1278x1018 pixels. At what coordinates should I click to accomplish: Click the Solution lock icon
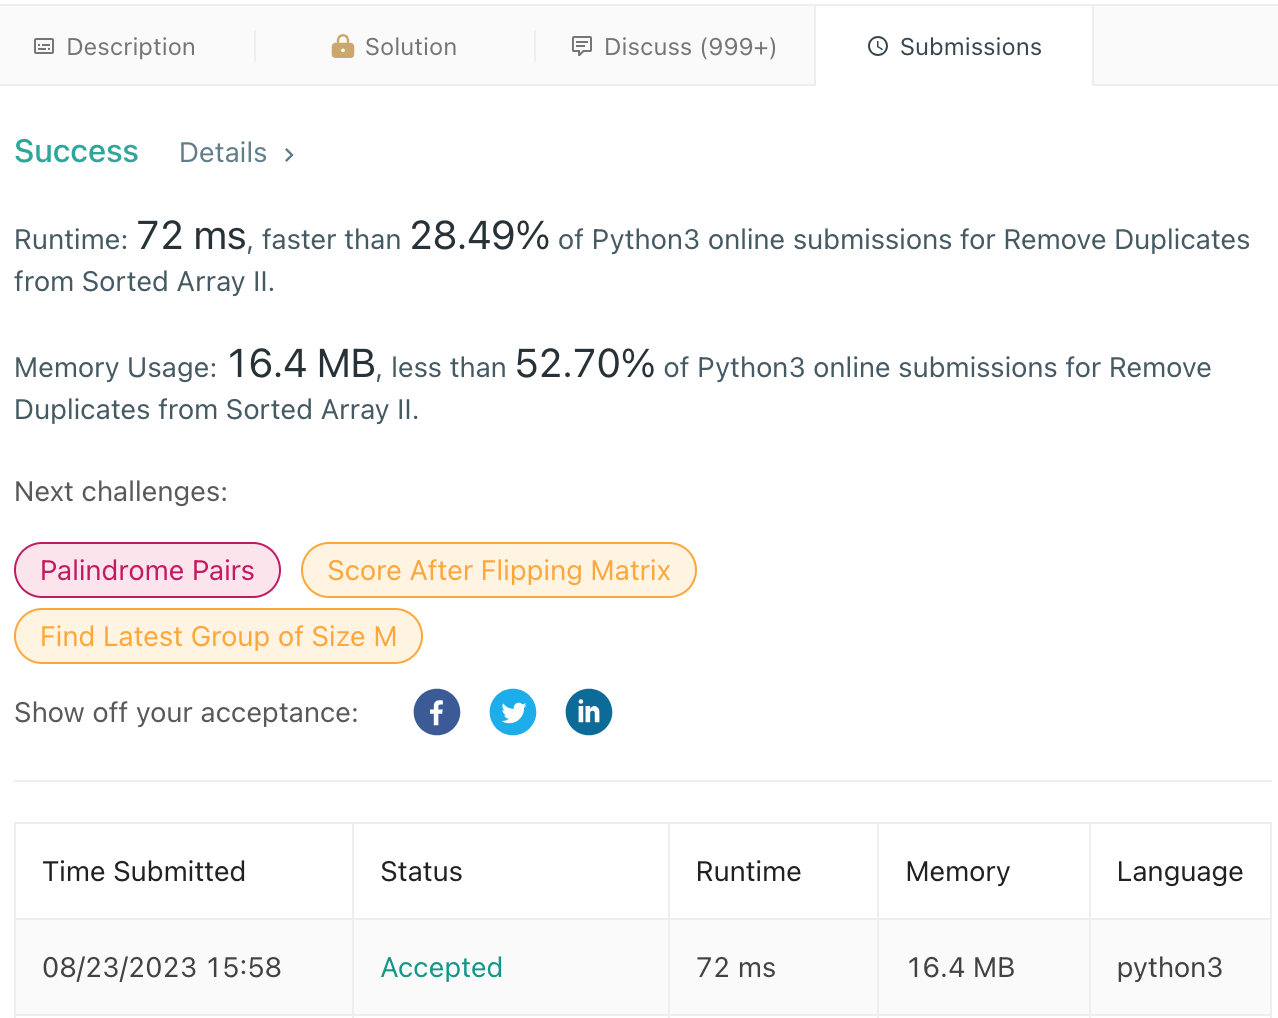click(x=343, y=46)
